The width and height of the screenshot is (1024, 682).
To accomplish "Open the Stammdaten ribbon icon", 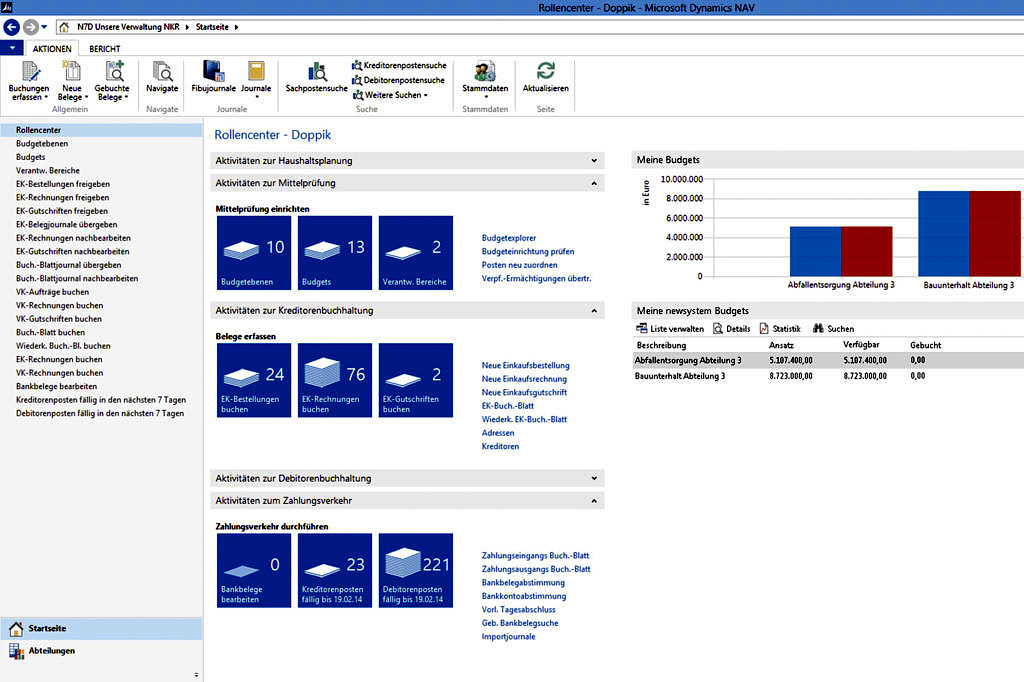I will pyautogui.click(x=485, y=73).
